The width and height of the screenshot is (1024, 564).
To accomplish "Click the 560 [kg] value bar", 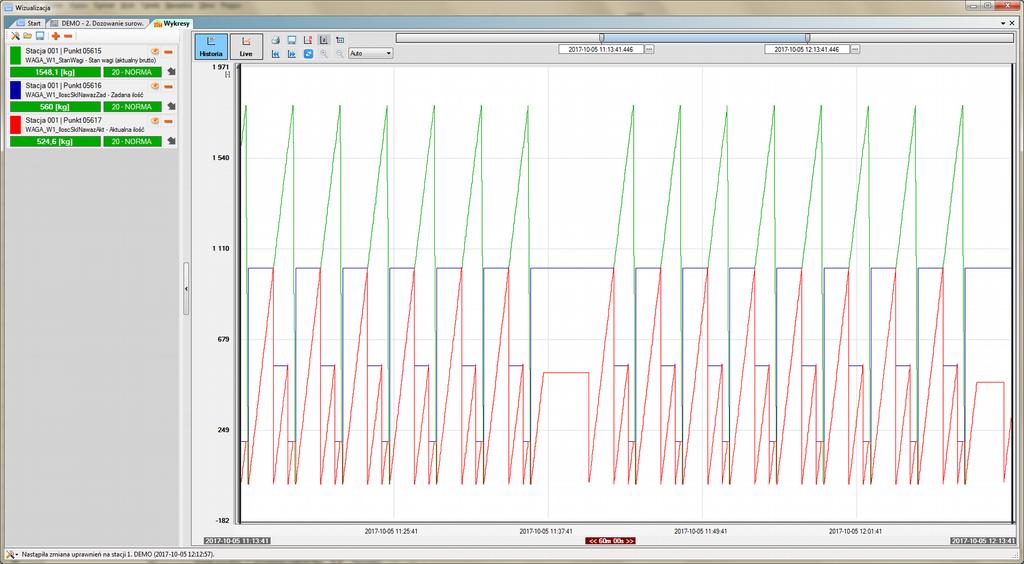I will point(56,106).
